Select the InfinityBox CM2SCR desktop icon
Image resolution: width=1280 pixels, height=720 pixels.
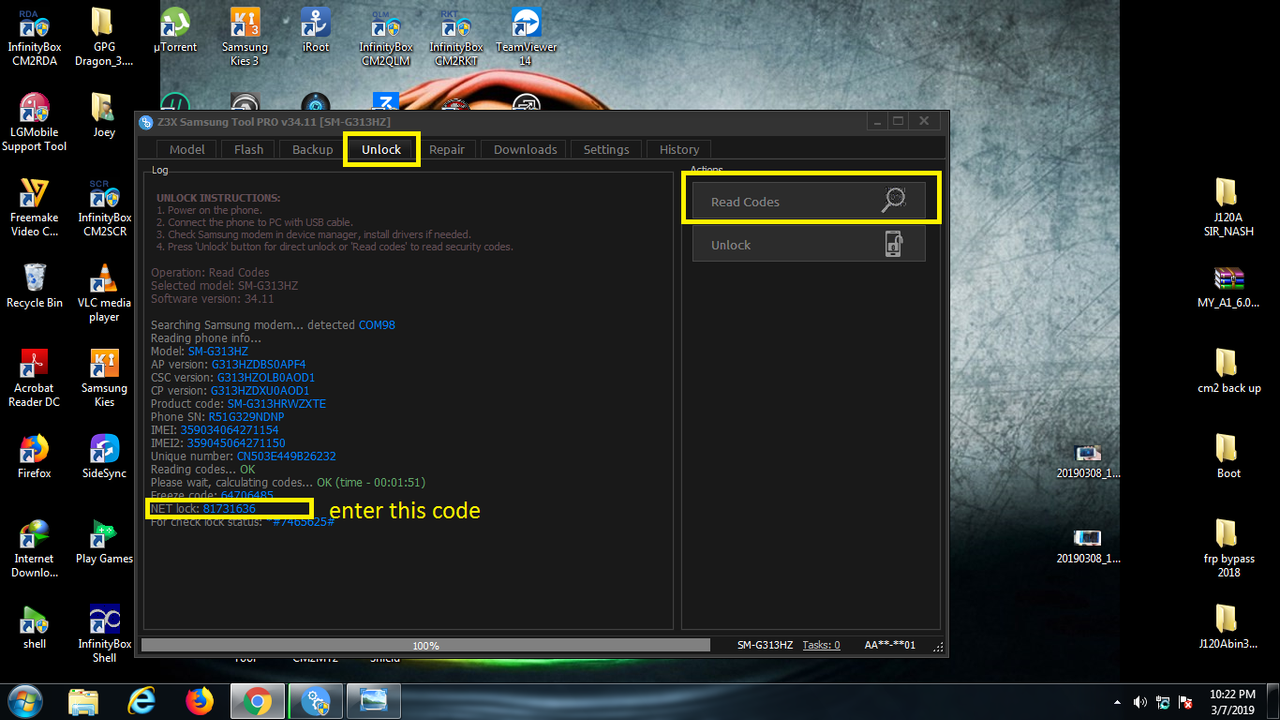click(104, 208)
